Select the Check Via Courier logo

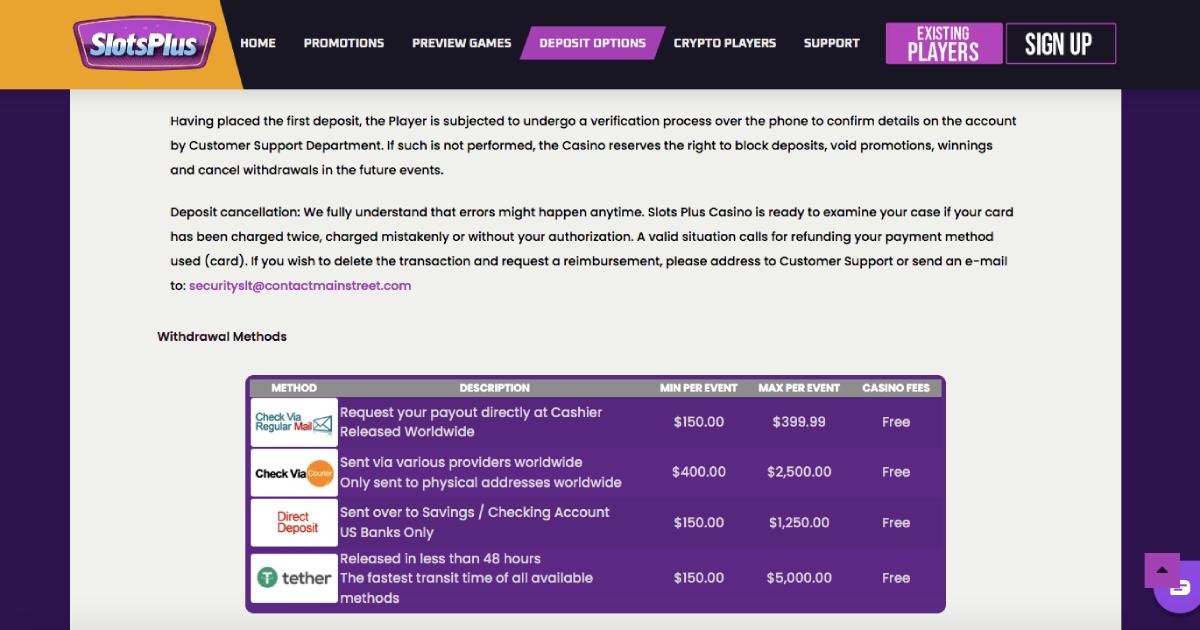pos(293,473)
